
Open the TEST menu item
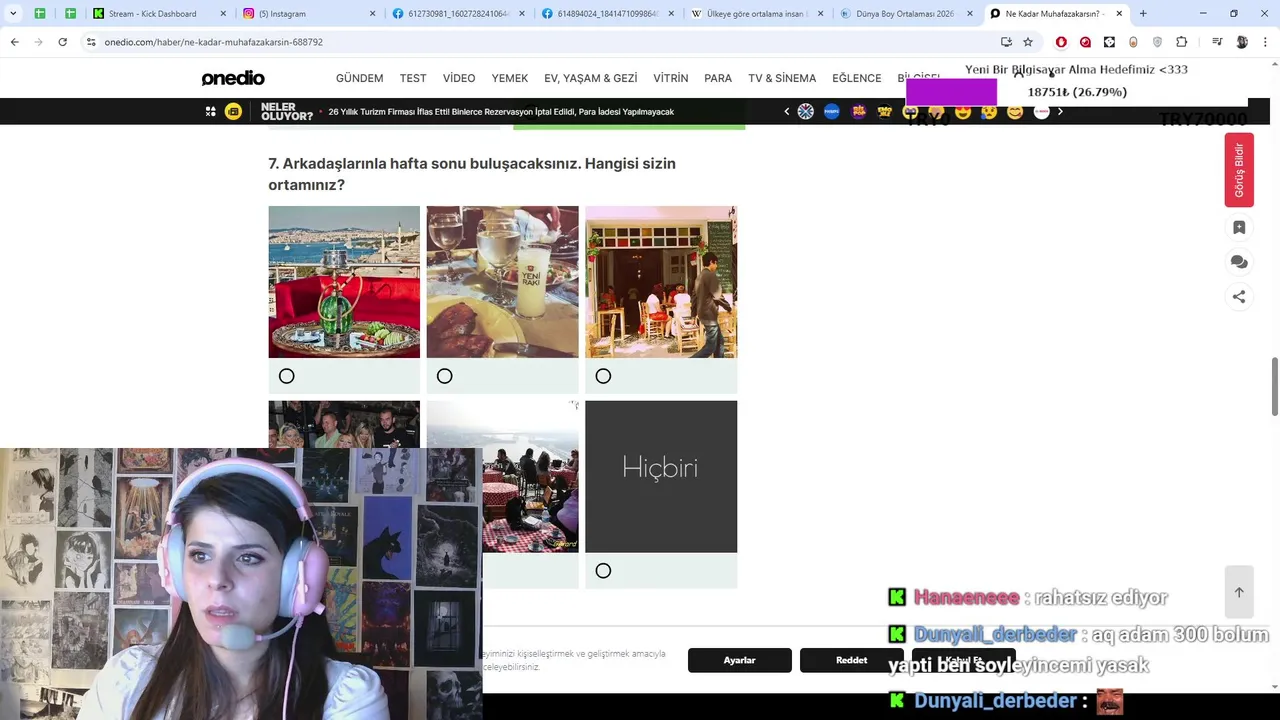pos(413,78)
